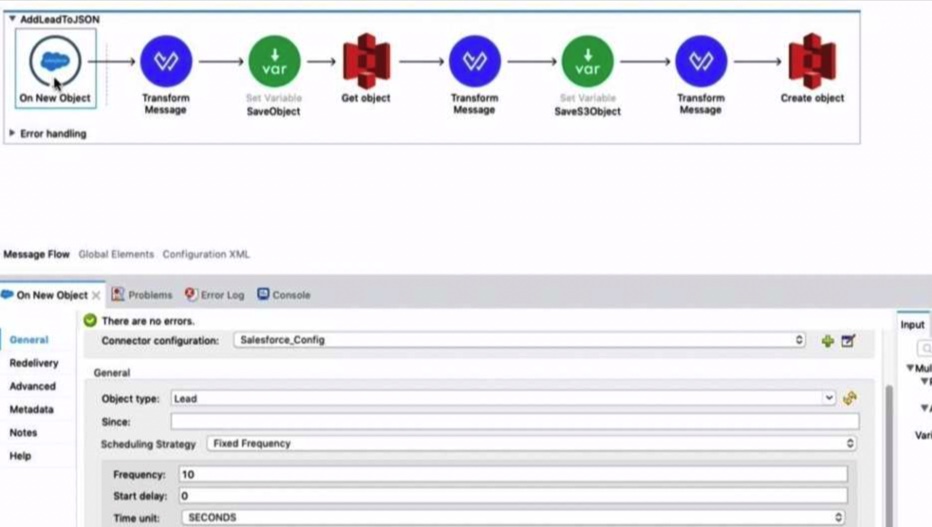The image size is (932, 527).
Task: Expand the Error handling section
Action: coord(12,133)
